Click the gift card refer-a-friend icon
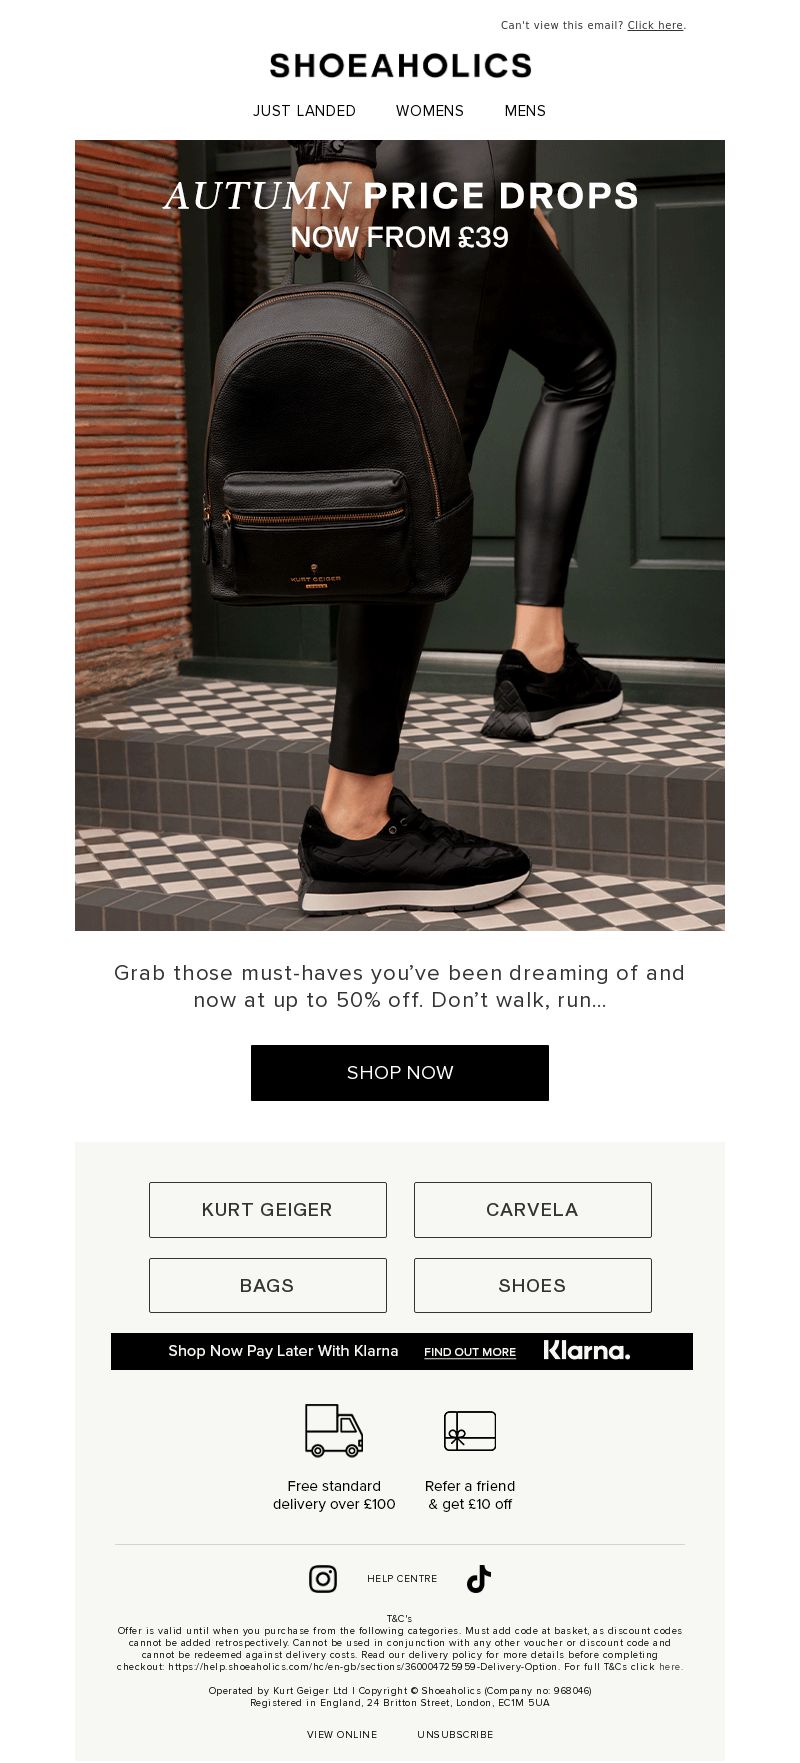The width and height of the screenshot is (800, 1763). tap(470, 1431)
